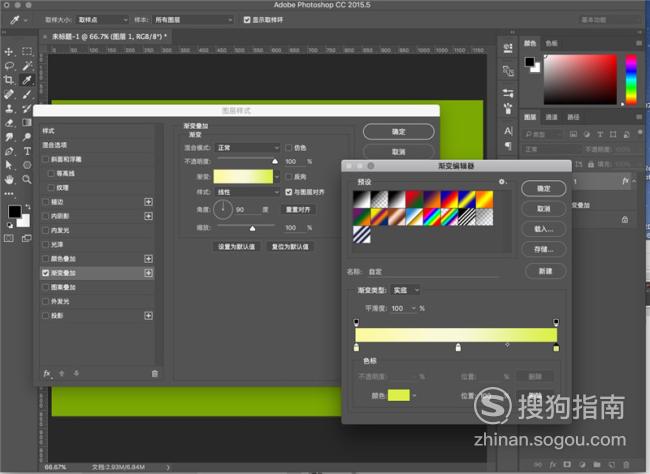650x474 pixels.
Task: Switch to the 色板 (Swatches) tab
Action: click(551, 43)
